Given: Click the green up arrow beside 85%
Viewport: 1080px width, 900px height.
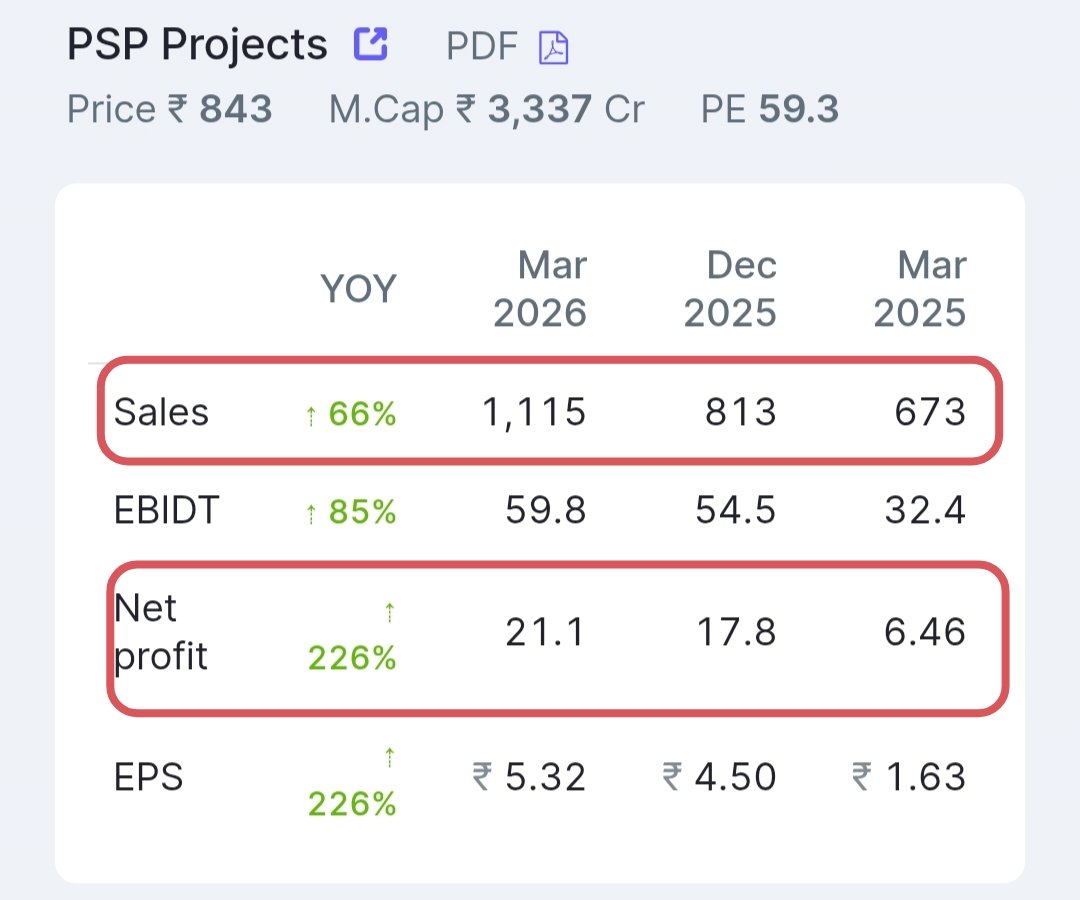Looking at the screenshot, I should [311, 514].
